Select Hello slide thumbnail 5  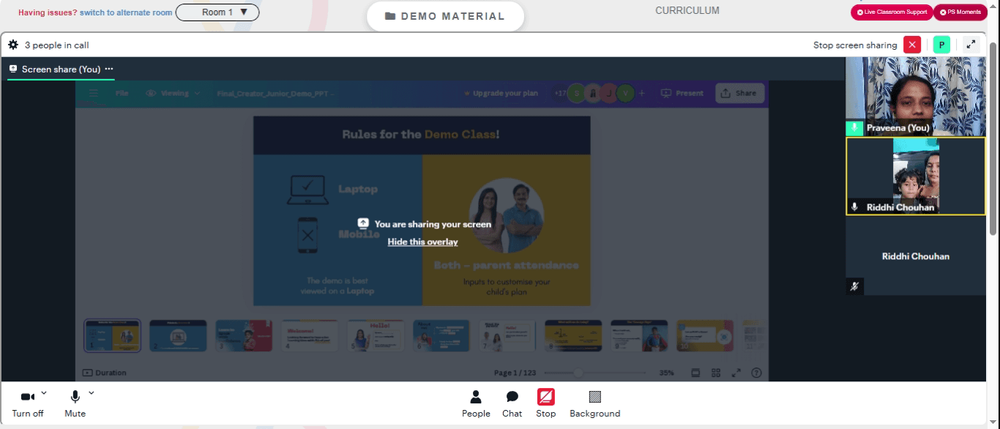(376, 336)
